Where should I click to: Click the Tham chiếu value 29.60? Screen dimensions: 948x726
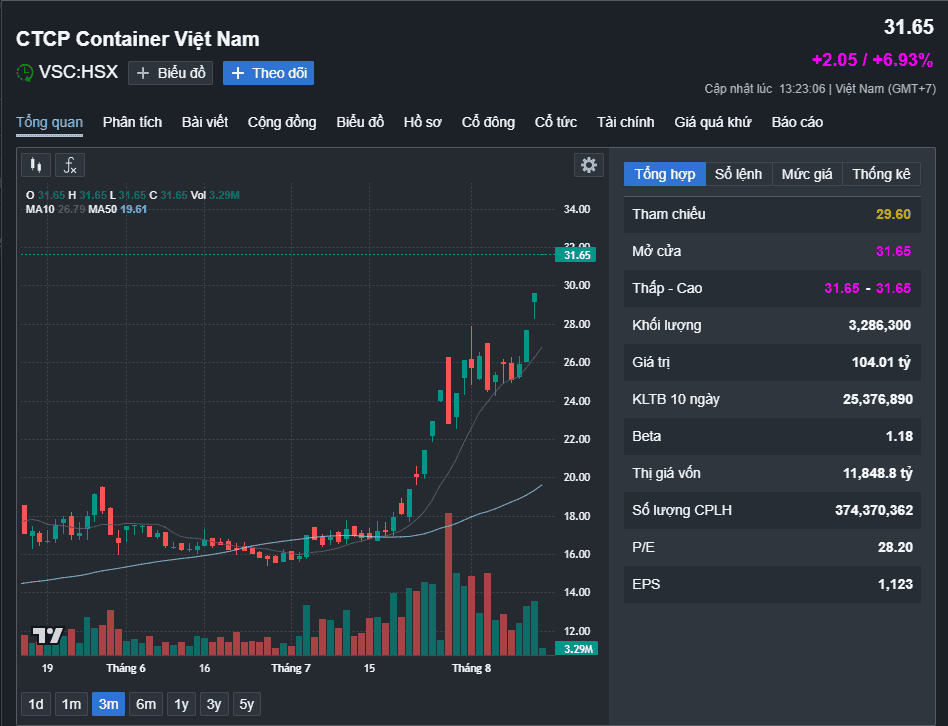894,214
